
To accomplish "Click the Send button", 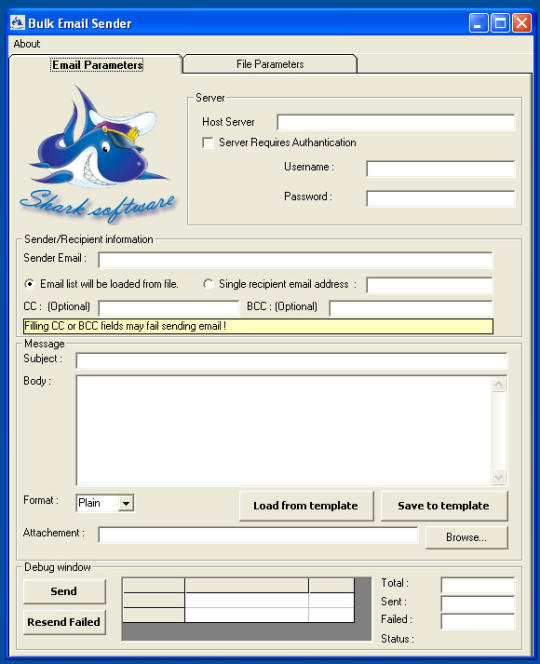I will click(x=64, y=591).
